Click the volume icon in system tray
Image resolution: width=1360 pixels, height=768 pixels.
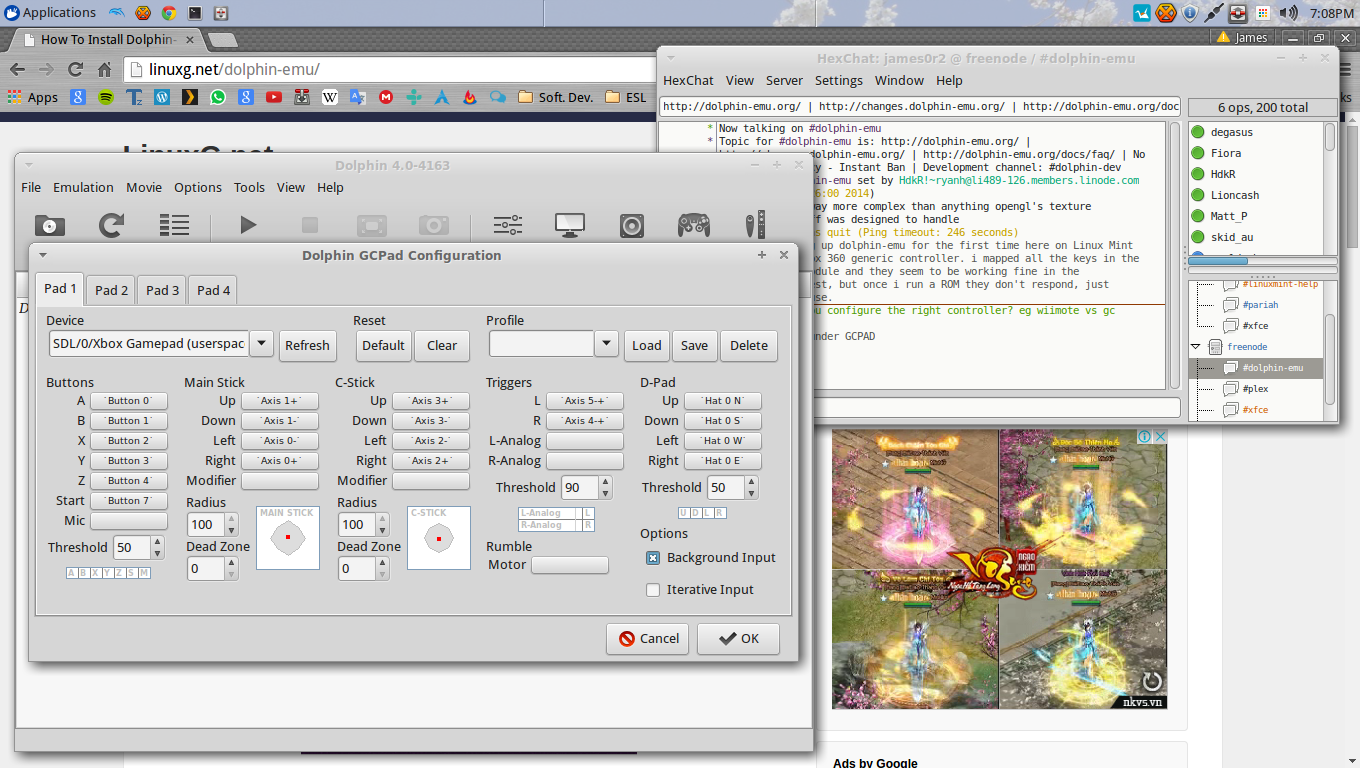click(x=1288, y=13)
